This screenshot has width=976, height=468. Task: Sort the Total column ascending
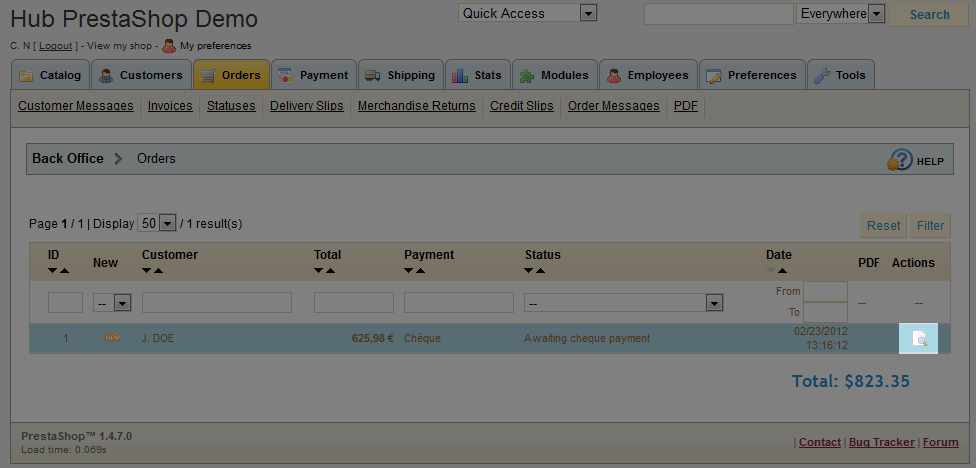click(x=330, y=271)
